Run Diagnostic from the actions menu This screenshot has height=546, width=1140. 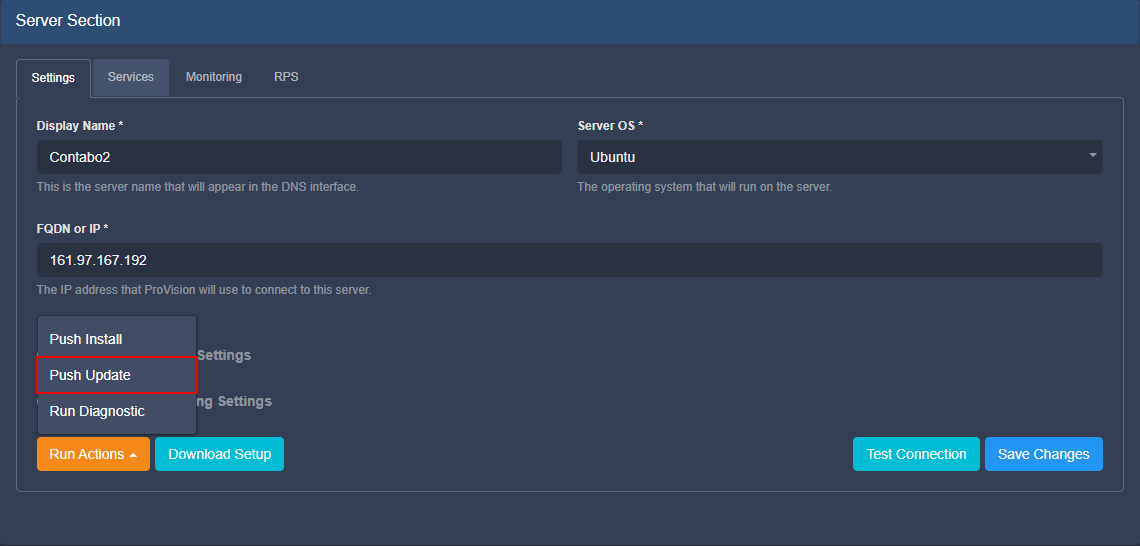point(97,411)
